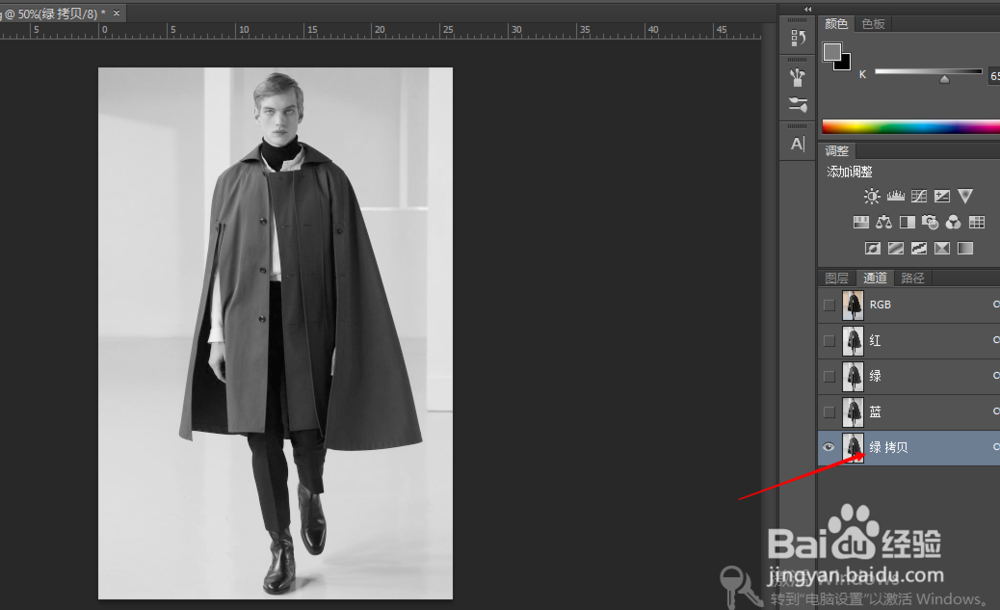Viewport: 1000px width, 610px height.
Task: Toggle visibility of the RGB channel
Action: click(829, 305)
